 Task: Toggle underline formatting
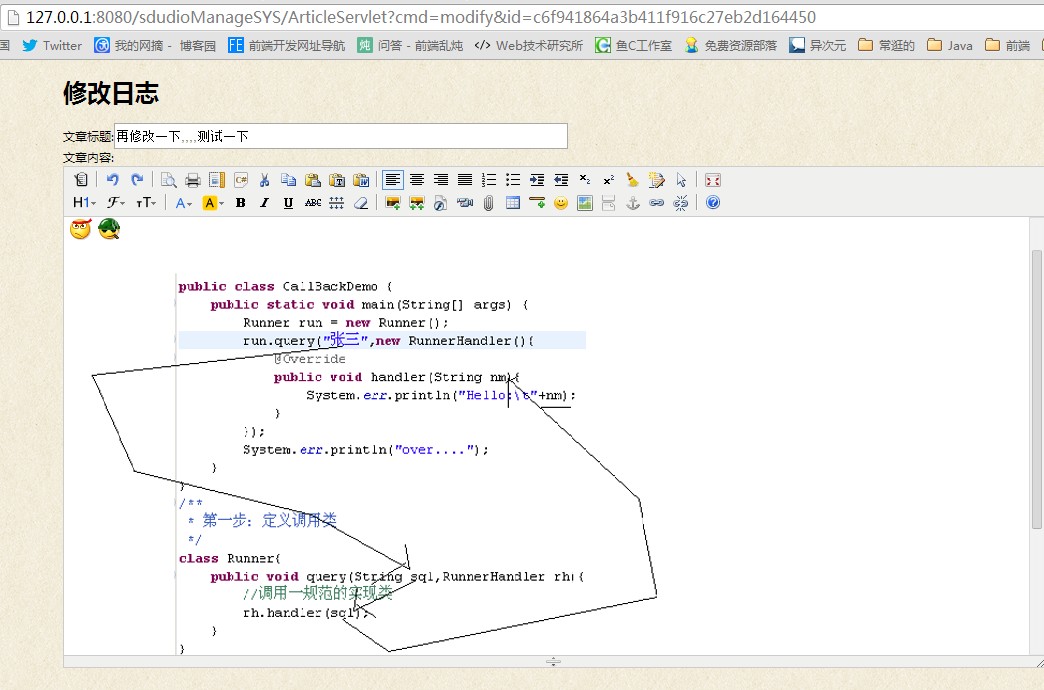coord(288,202)
